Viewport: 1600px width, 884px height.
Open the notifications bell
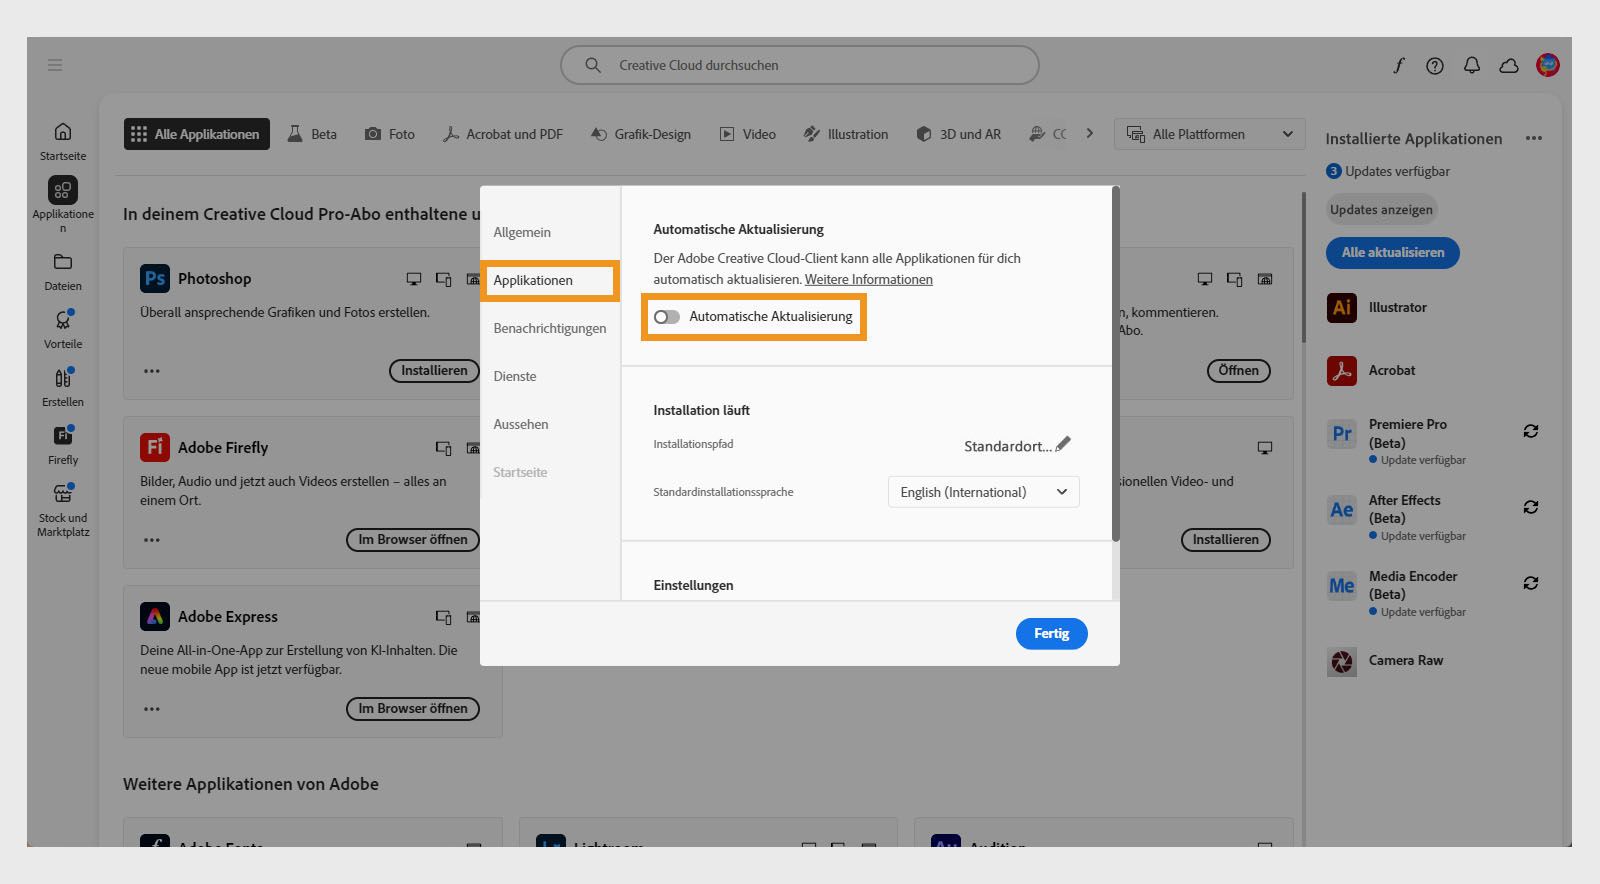click(1472, 65)
